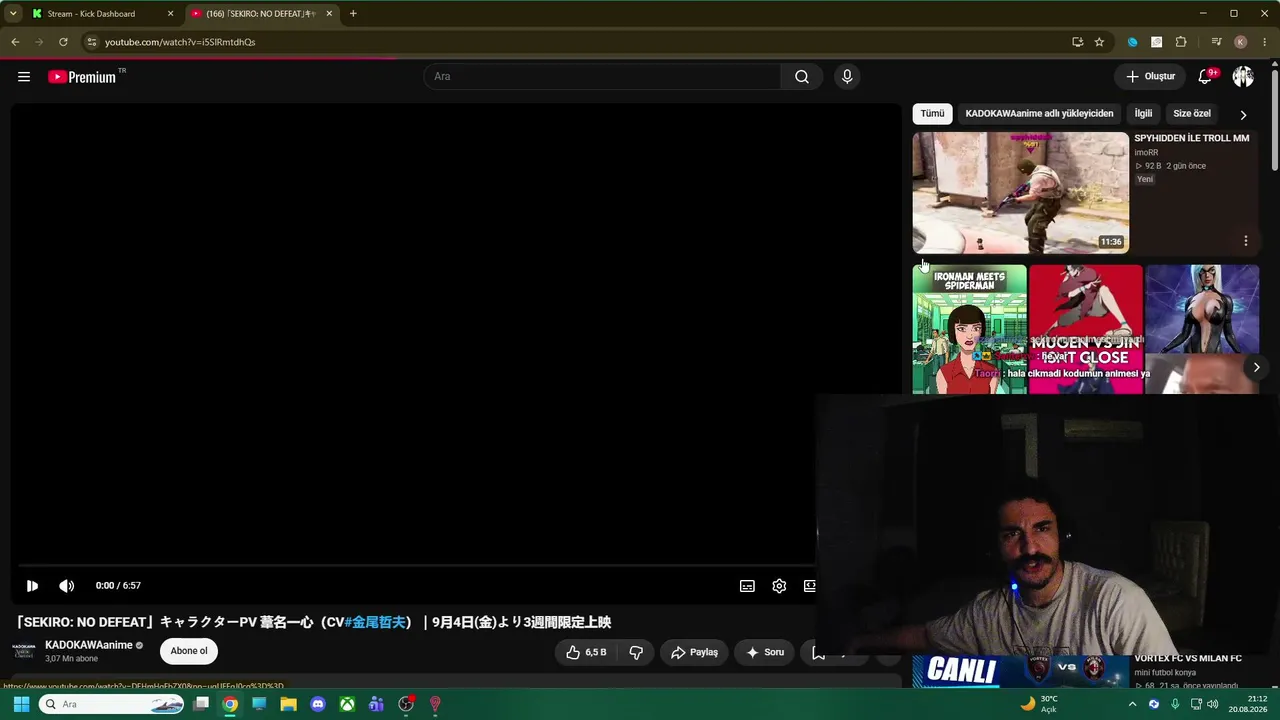
Task: Open the Windows Start menu
Action: click(20, 704)
